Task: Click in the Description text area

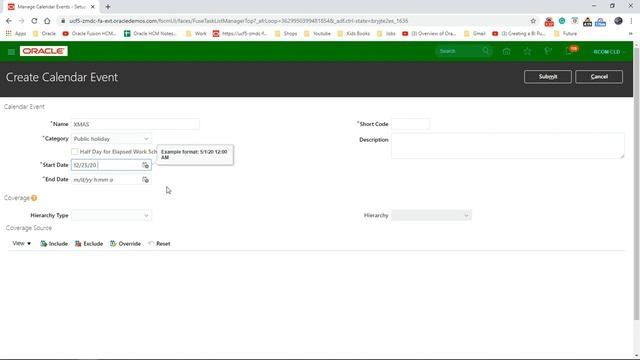Action: point(507,146)
